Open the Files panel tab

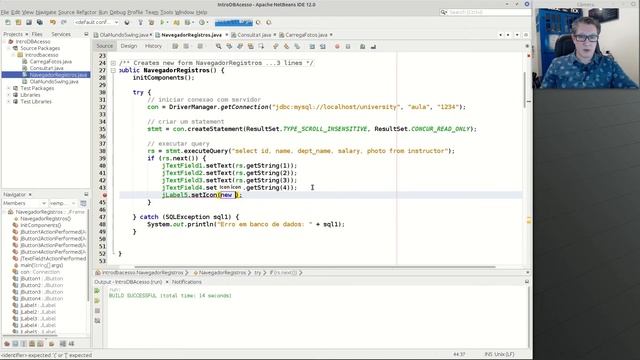pyautogui.click(x=37, y=34)
